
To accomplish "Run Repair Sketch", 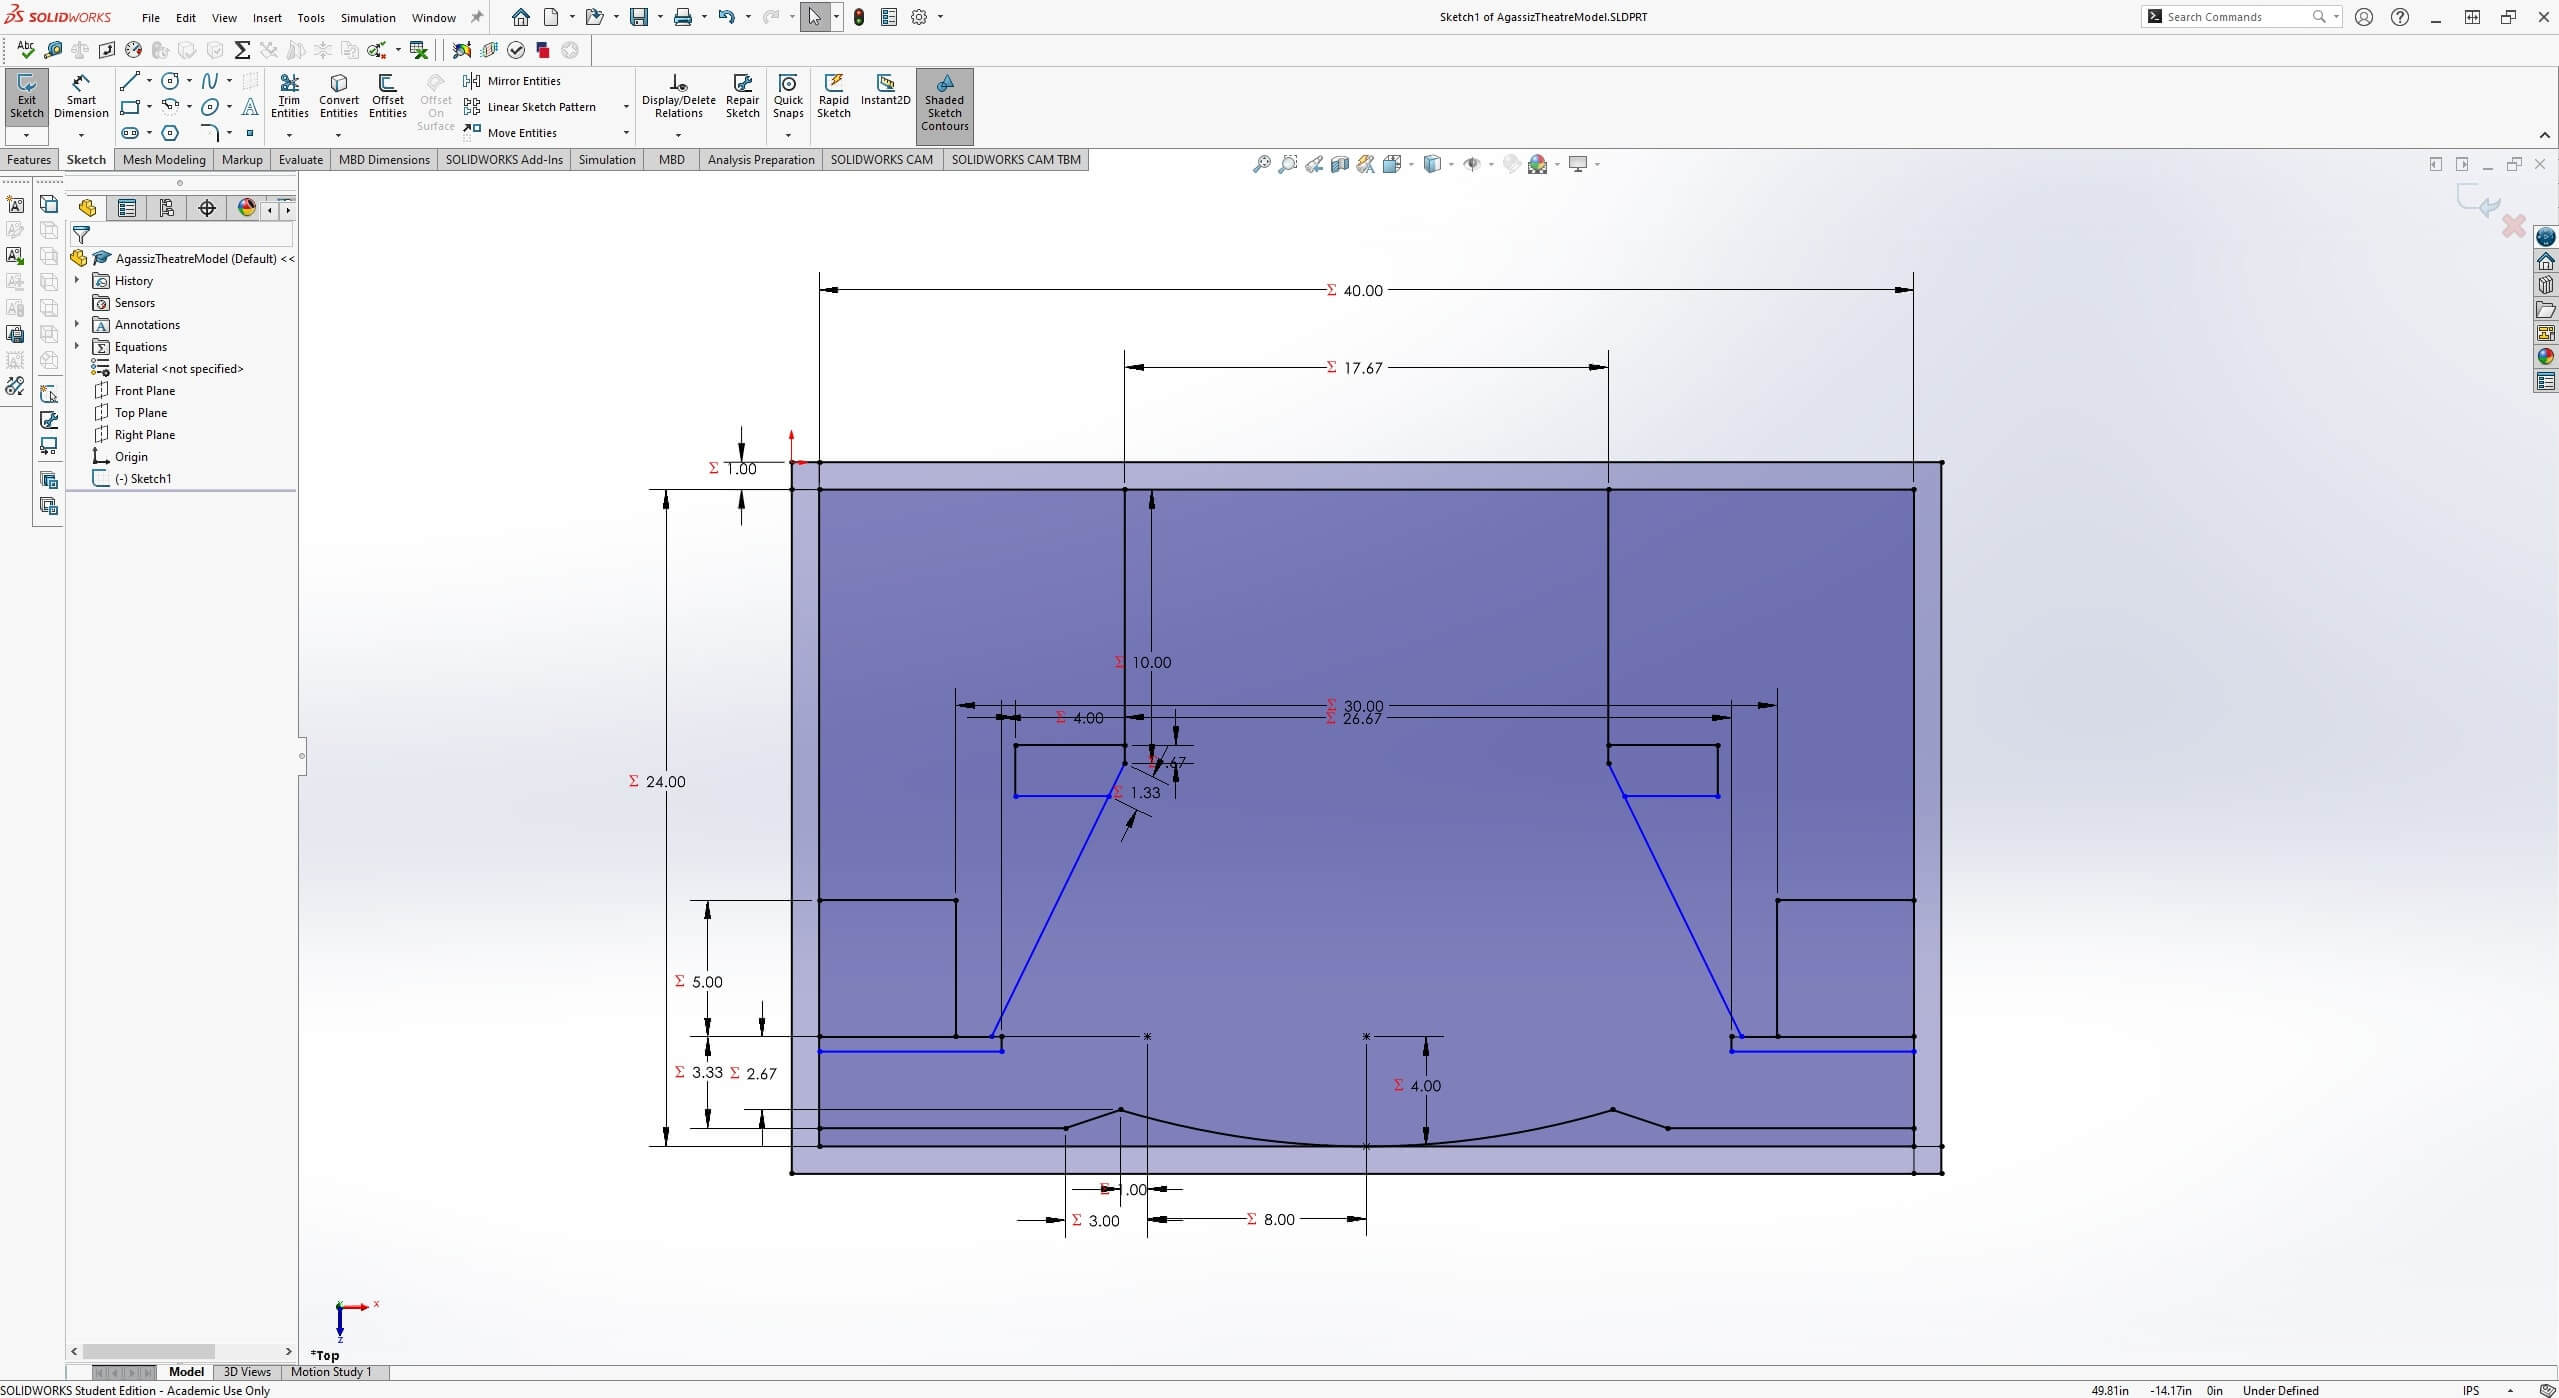I will [x=742, y=96].
